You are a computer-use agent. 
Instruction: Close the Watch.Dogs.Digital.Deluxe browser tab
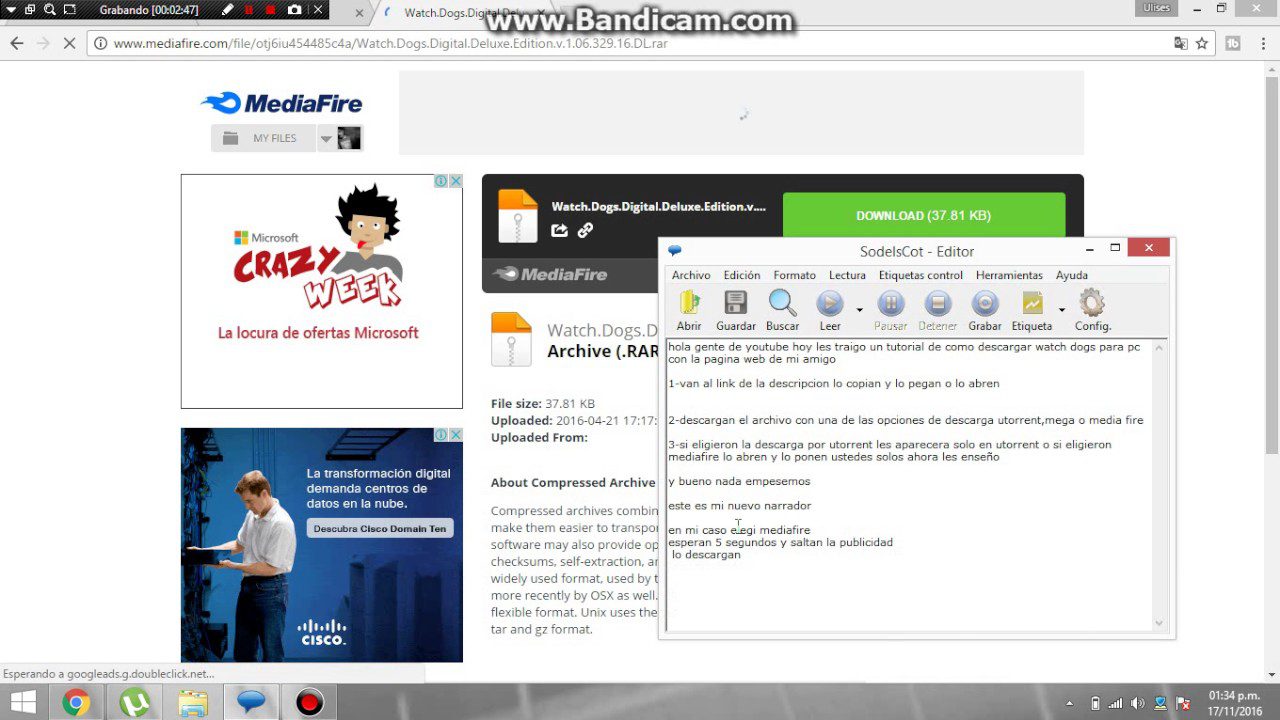541,13
